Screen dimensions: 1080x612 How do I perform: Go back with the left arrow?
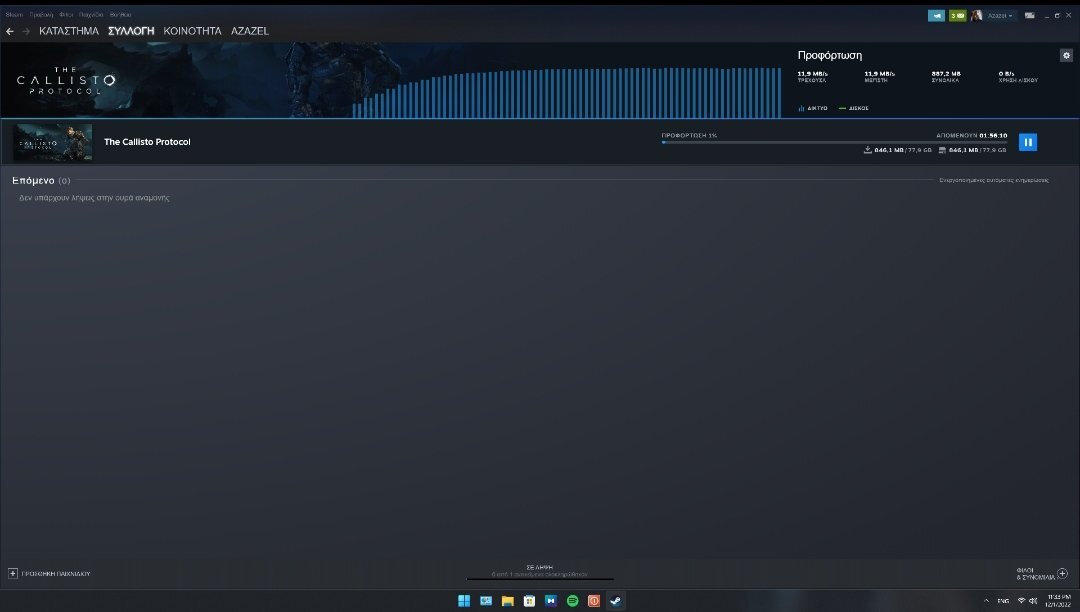(10, 31)
